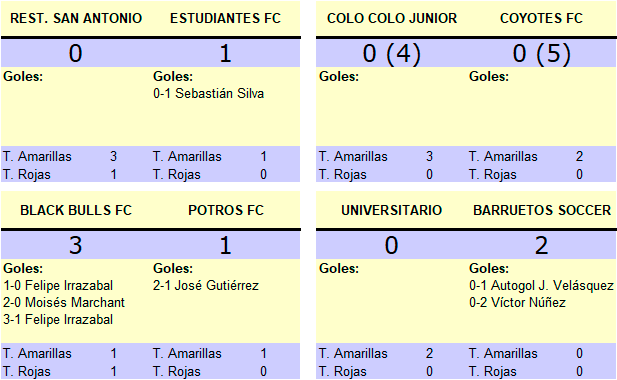Click the COLO COLO JUNIOR header
Image resolution: width=617 pixels, height=380 pixels.
[x=392, y=18]
